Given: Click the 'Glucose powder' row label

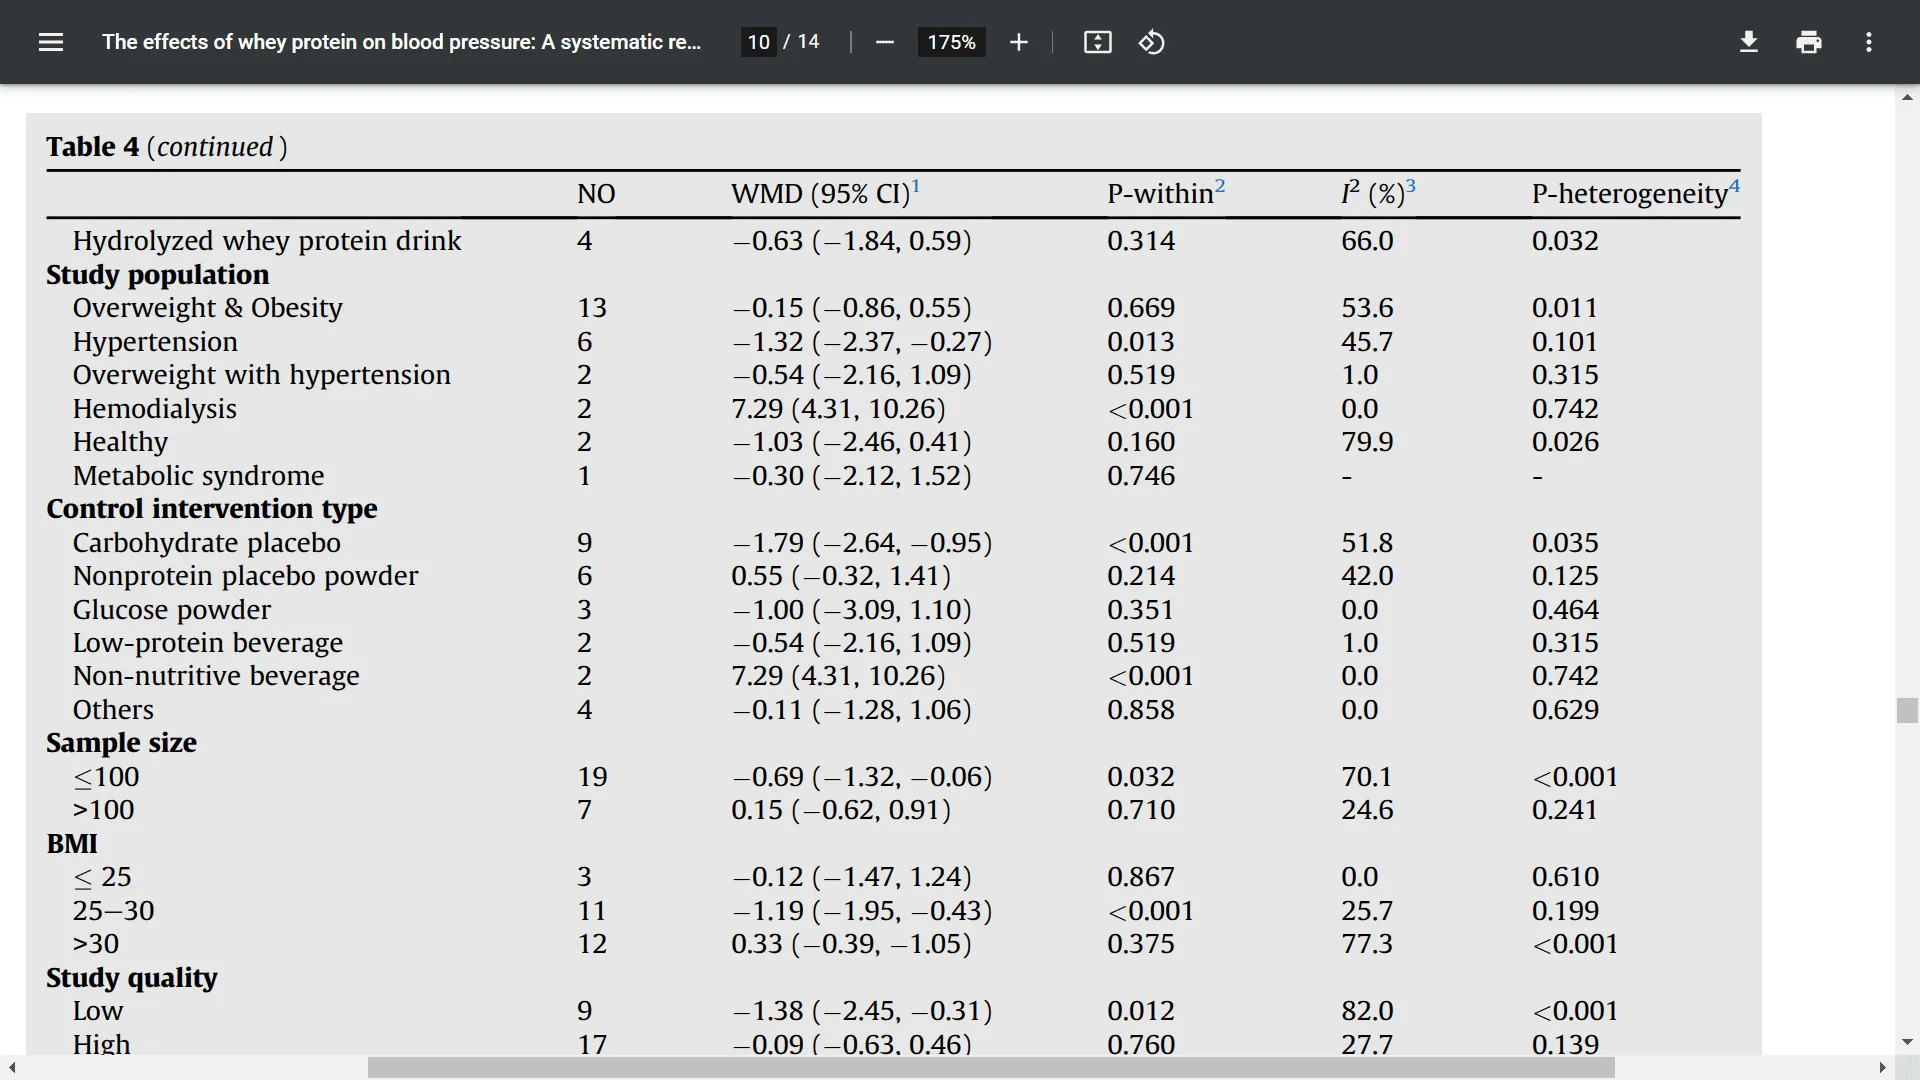Looking at the screenshot, I should [171, 610].
